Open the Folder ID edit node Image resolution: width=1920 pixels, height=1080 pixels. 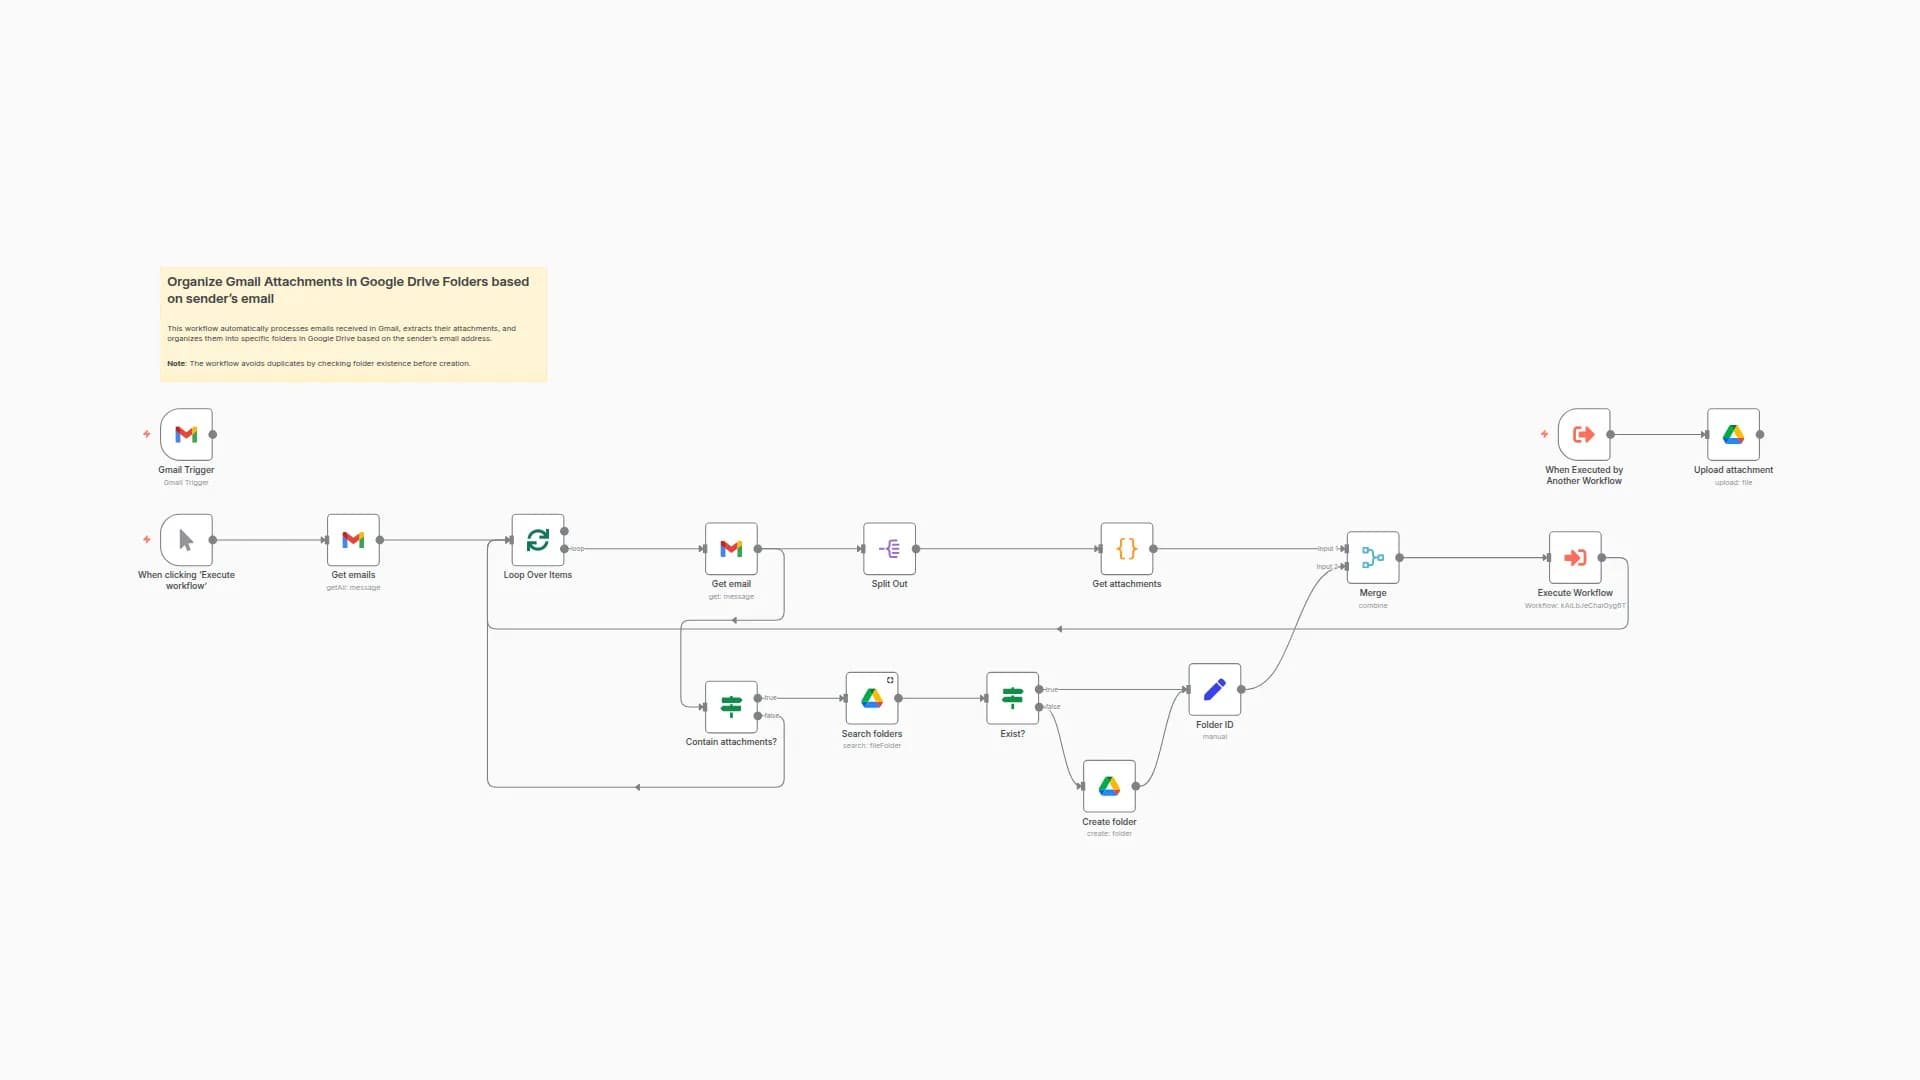tap(1214, 689)
